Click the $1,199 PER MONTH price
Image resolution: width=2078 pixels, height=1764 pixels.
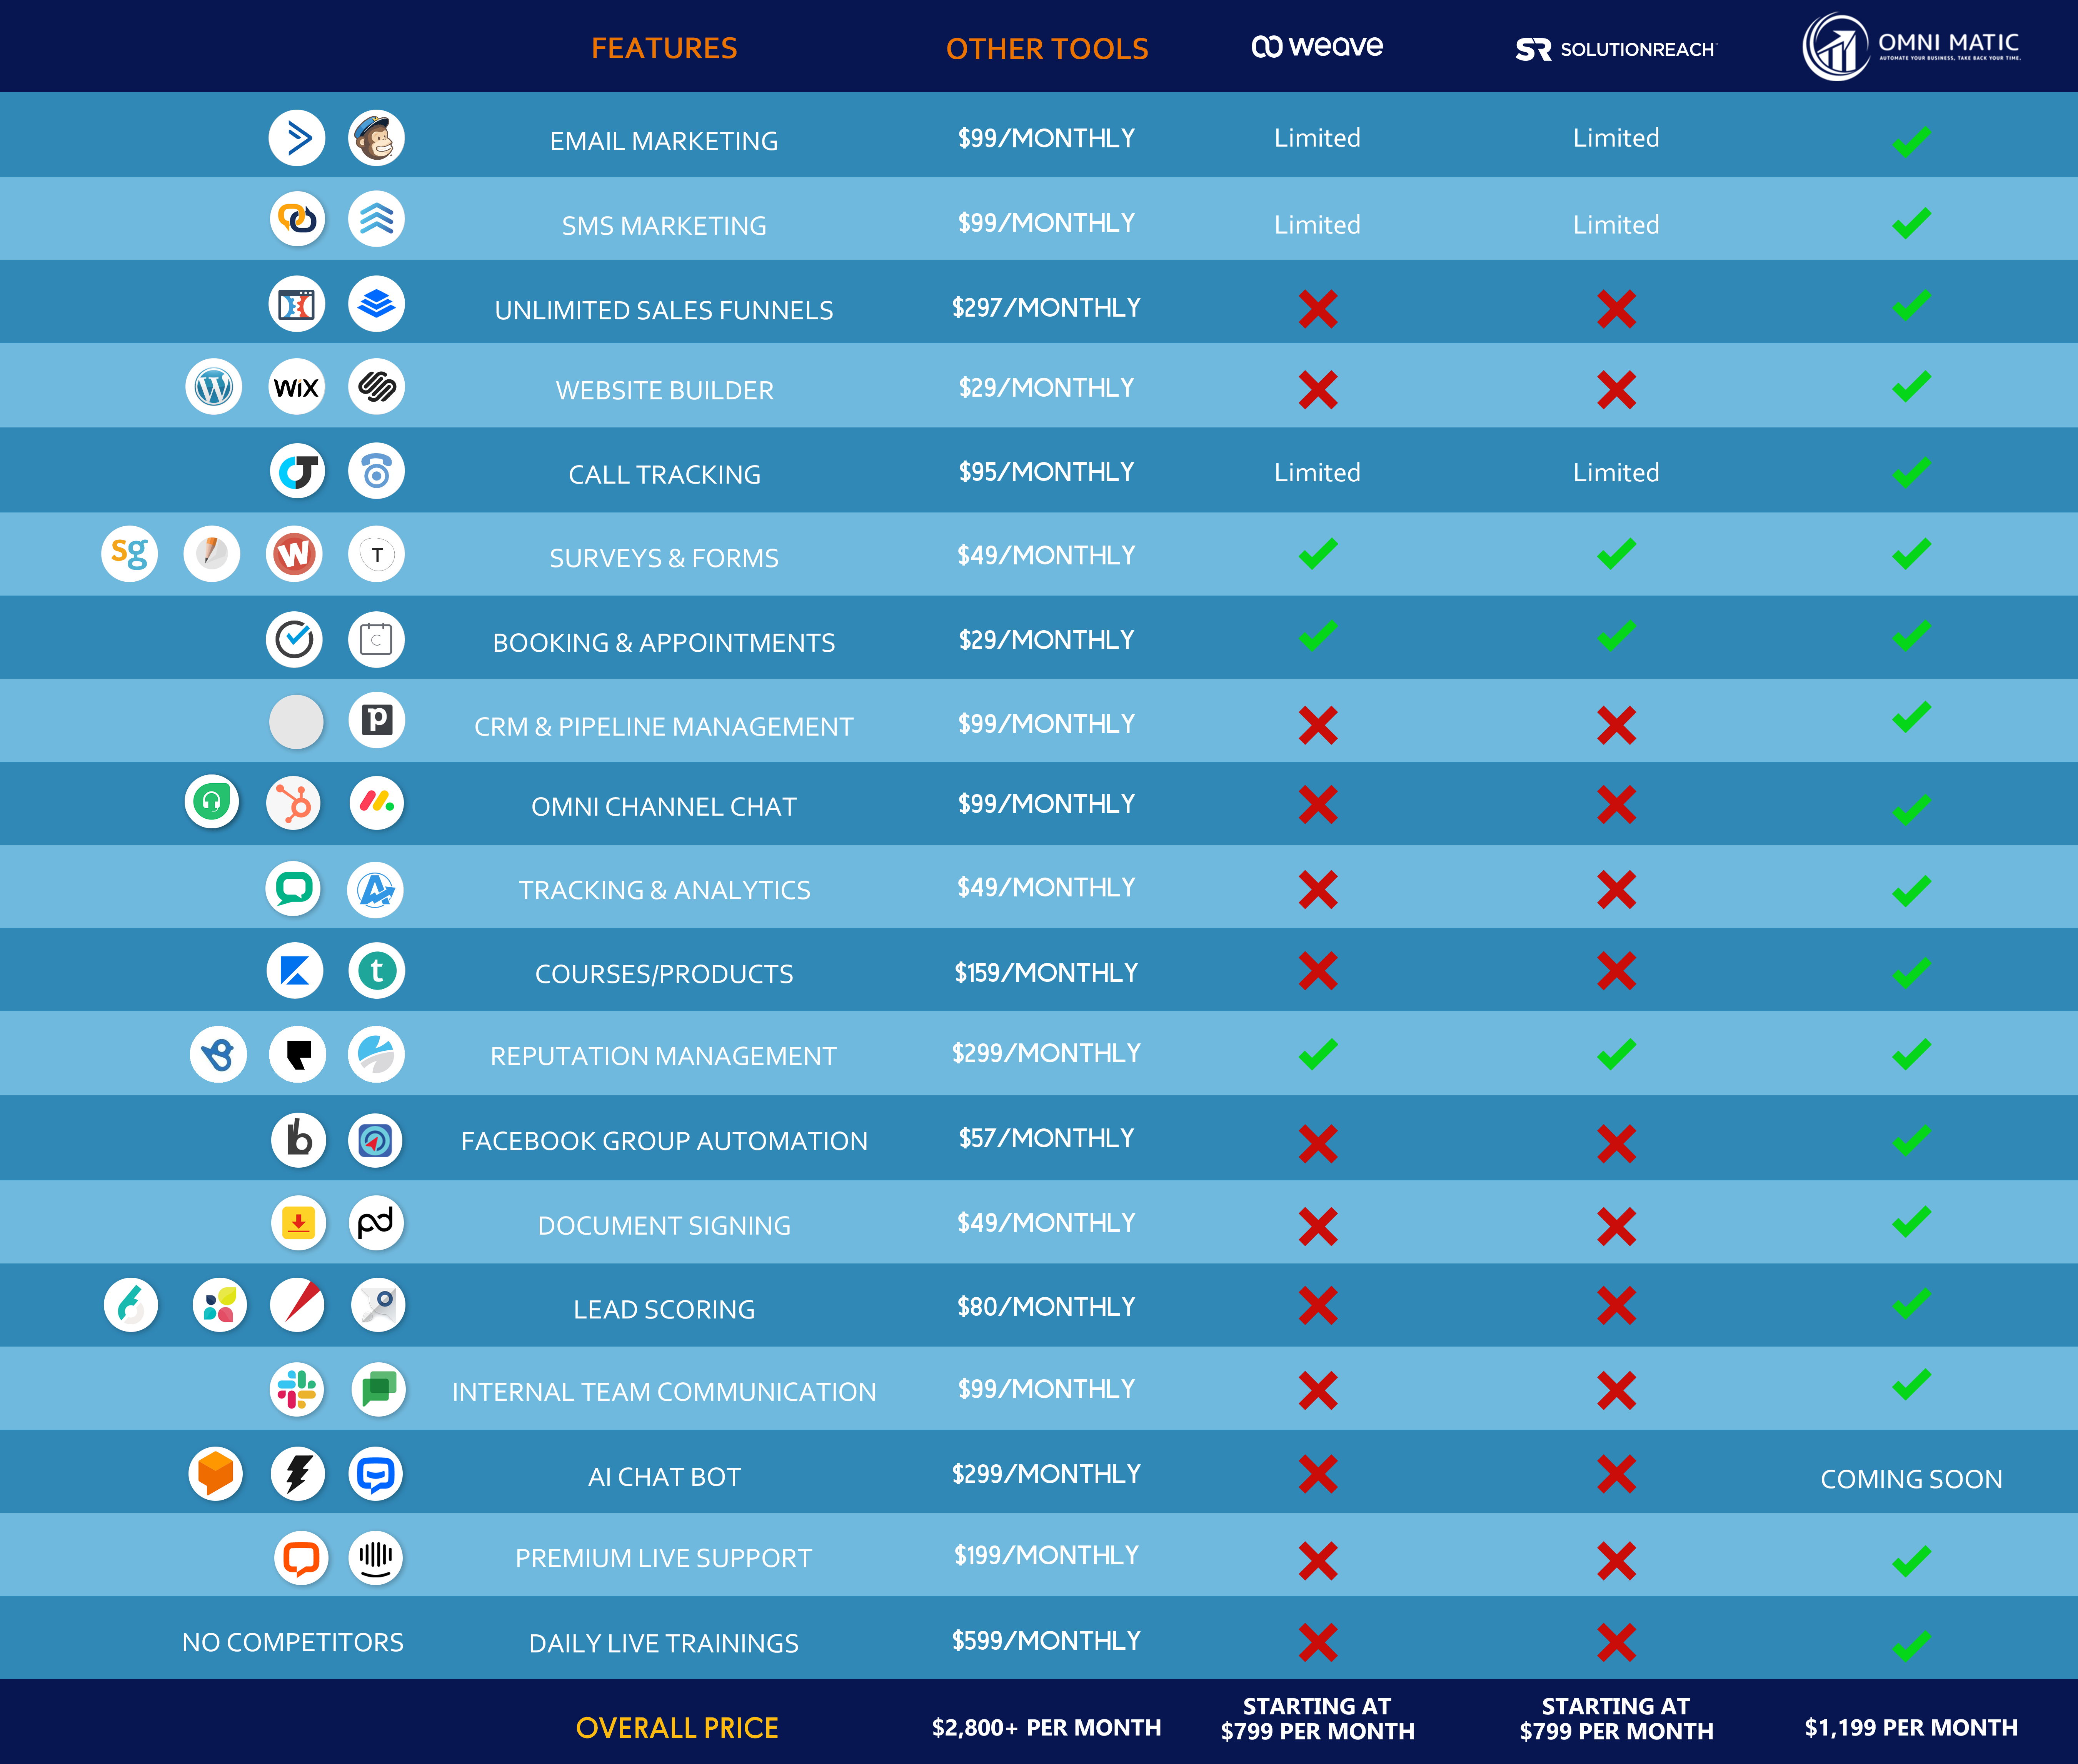1911,1727
